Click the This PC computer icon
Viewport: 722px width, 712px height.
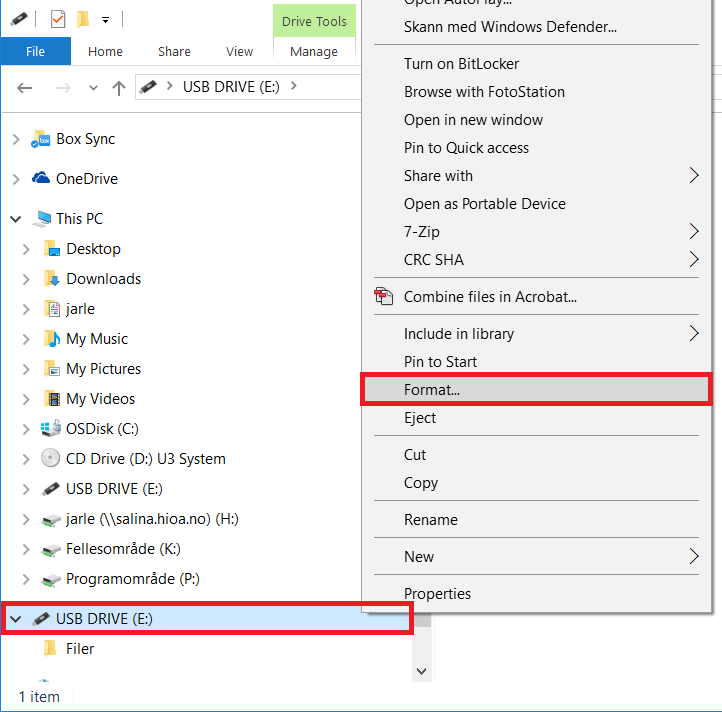coord(41,219)
